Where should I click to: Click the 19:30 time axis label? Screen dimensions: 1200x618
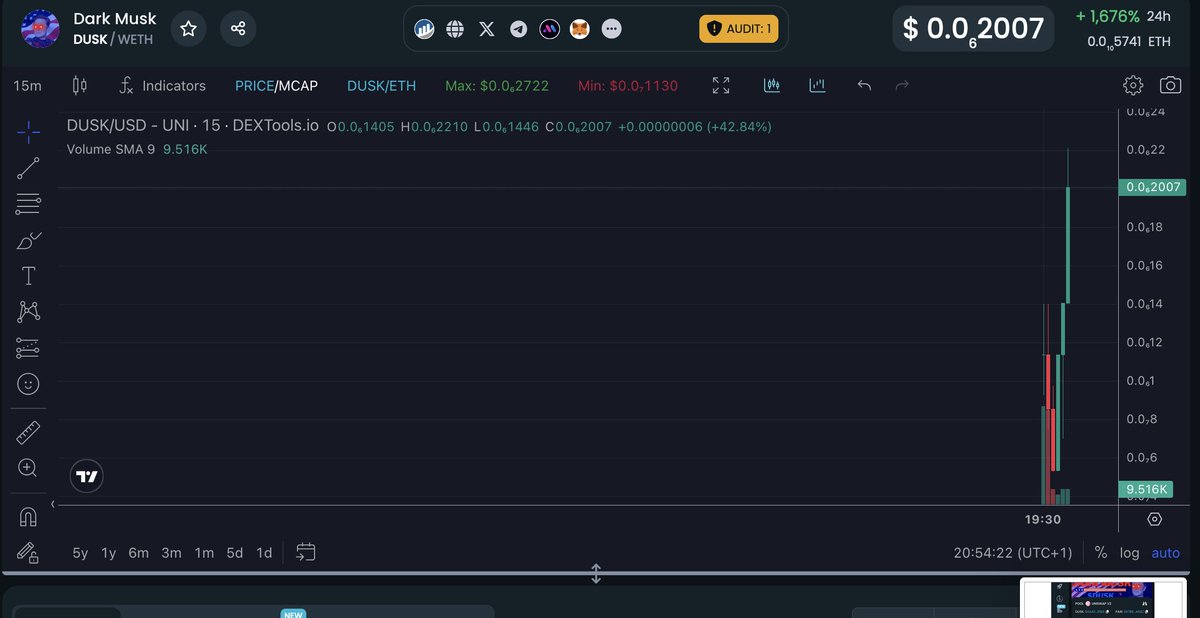(1043, 520)
